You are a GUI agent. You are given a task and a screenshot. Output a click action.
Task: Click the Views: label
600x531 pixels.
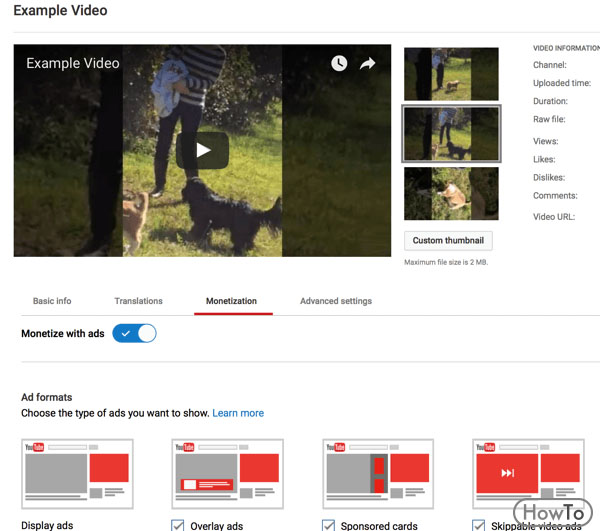click(546, 141)
